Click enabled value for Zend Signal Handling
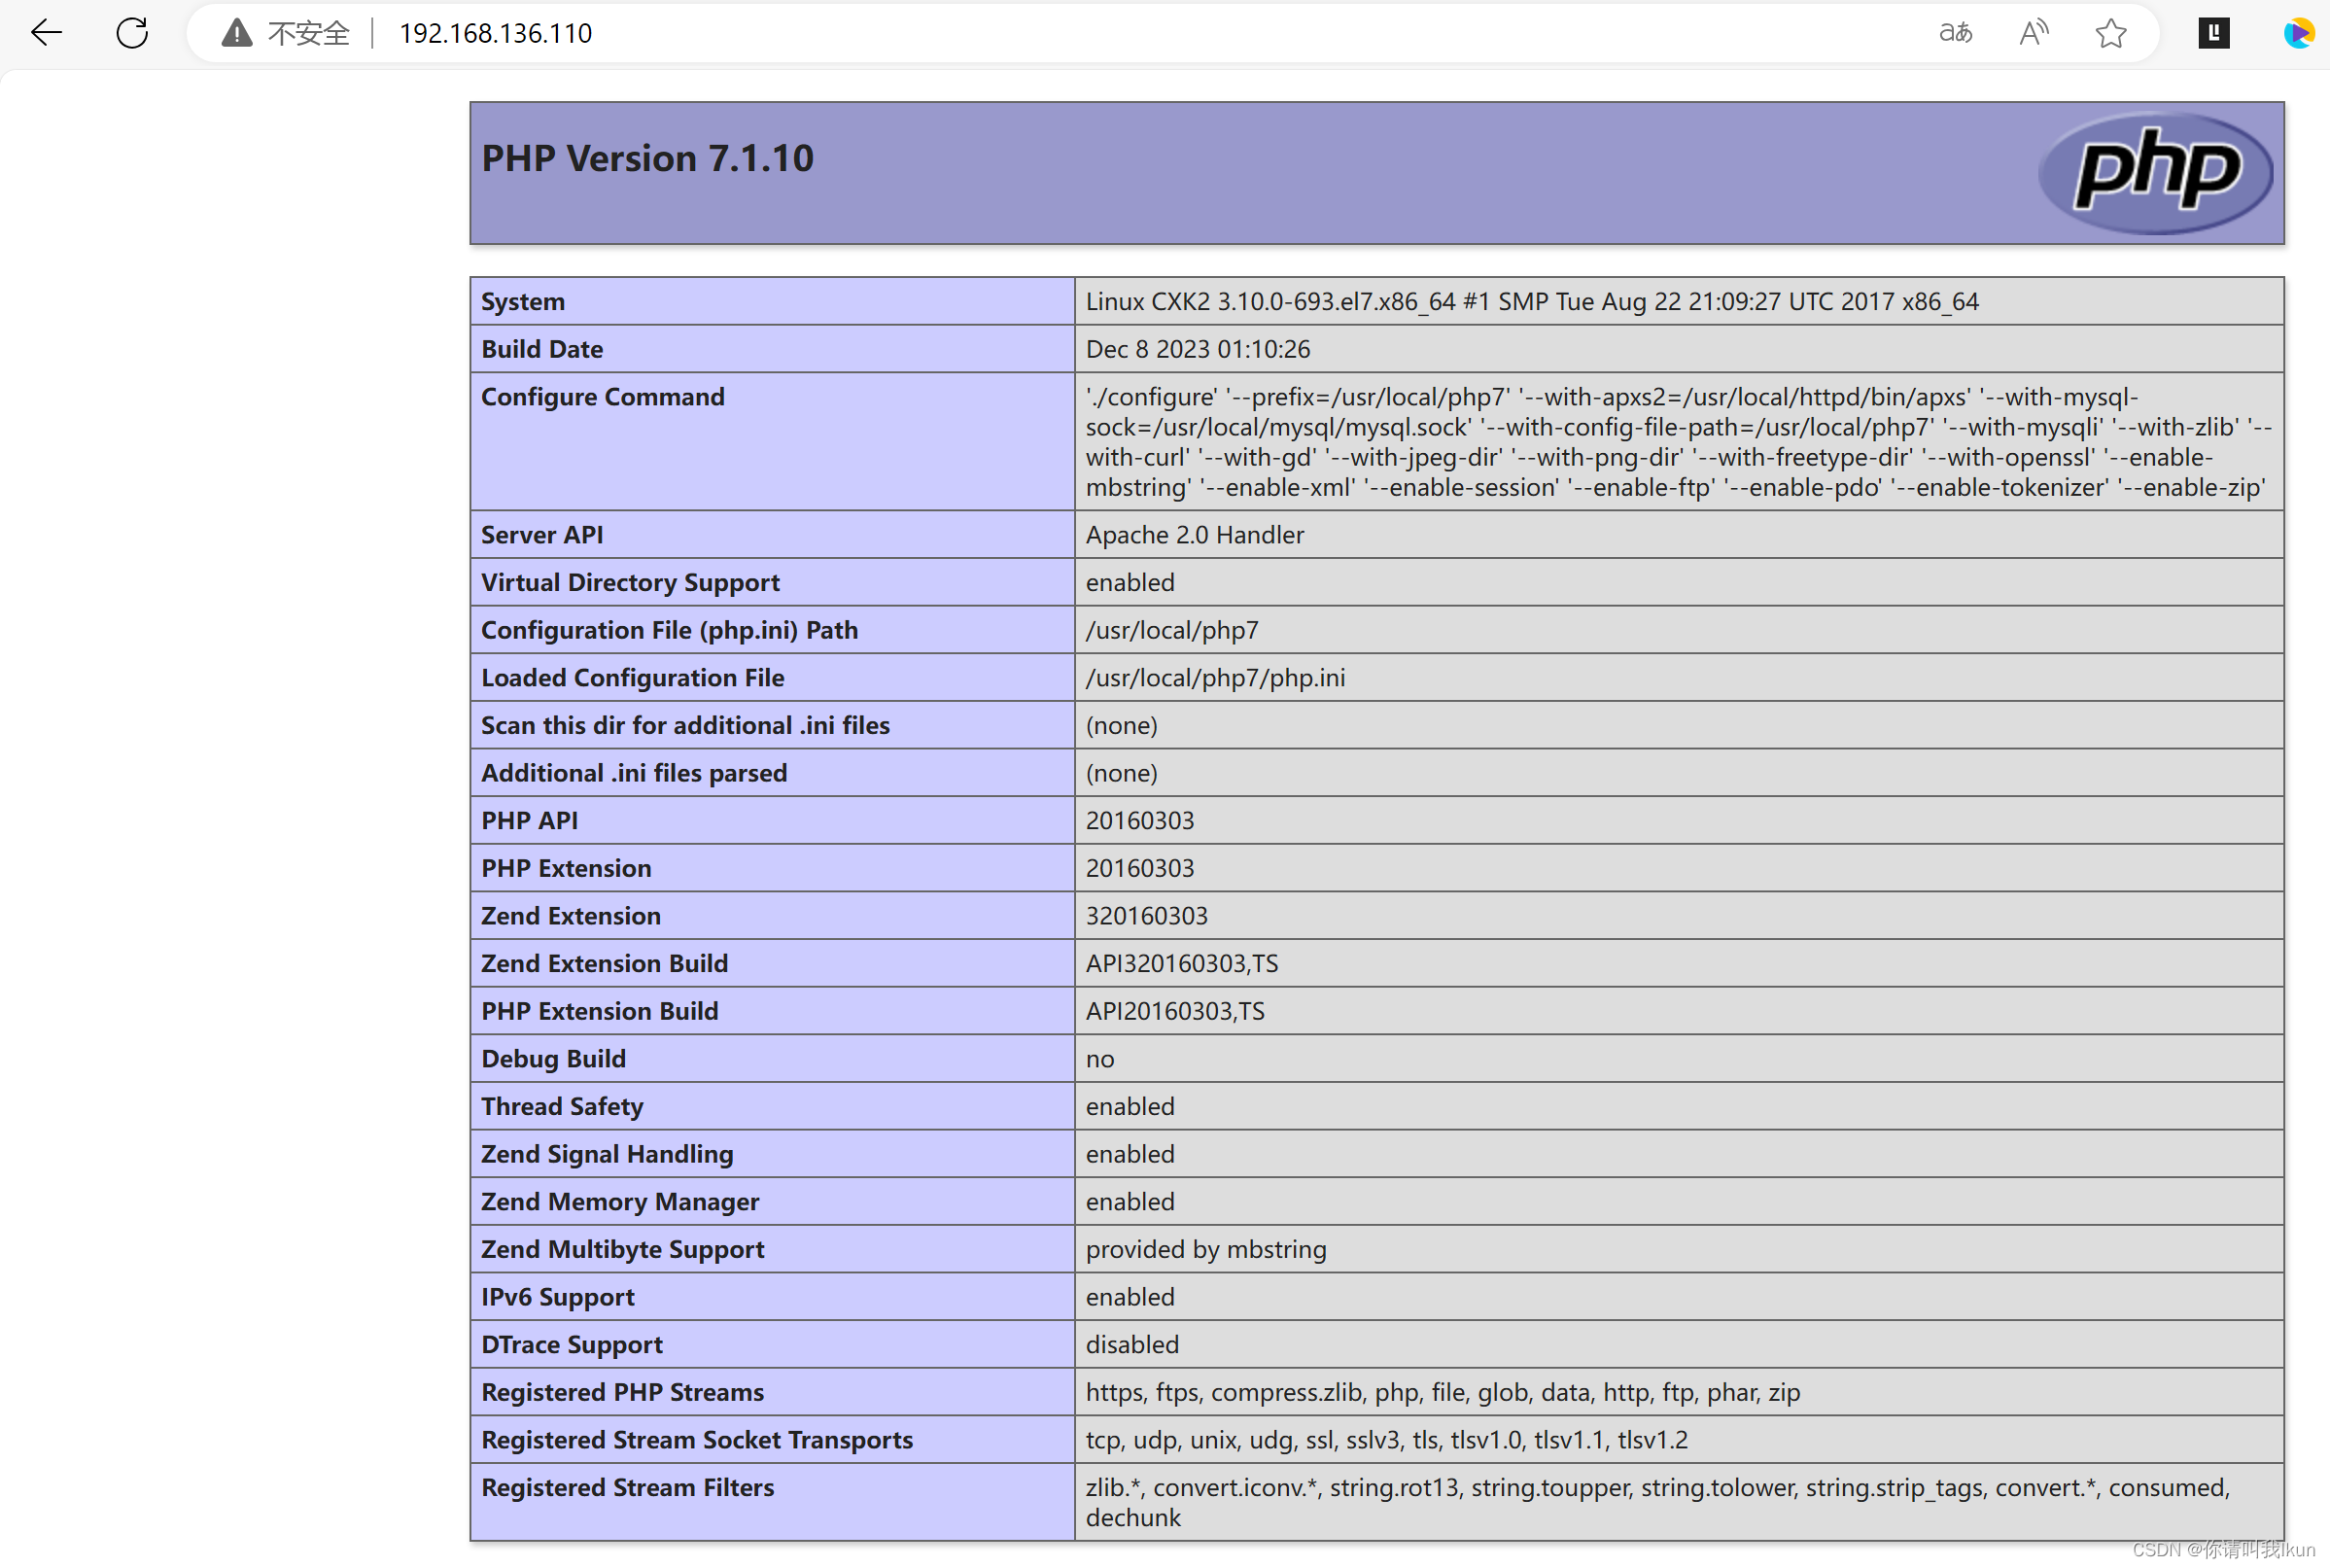The height and width of the screenshot is (1568, 2330). coord(1130,1154)
